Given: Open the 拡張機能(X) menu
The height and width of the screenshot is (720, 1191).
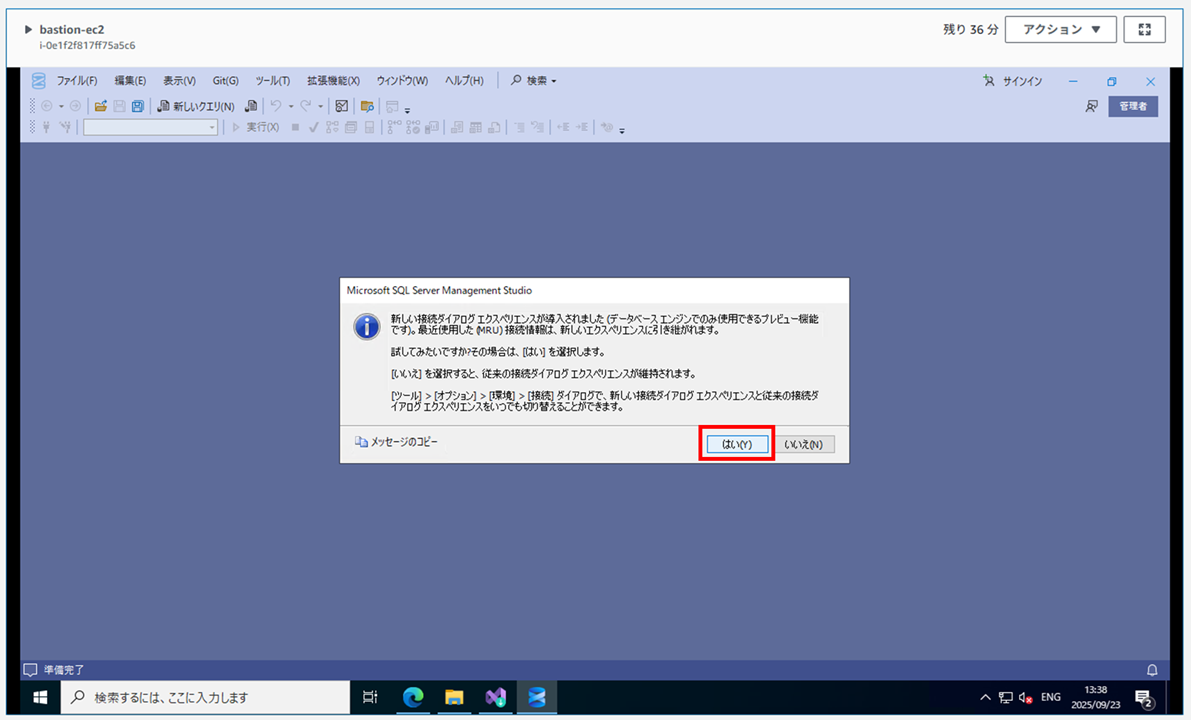Looking at the screenshot, I should [x=333, y=81].
